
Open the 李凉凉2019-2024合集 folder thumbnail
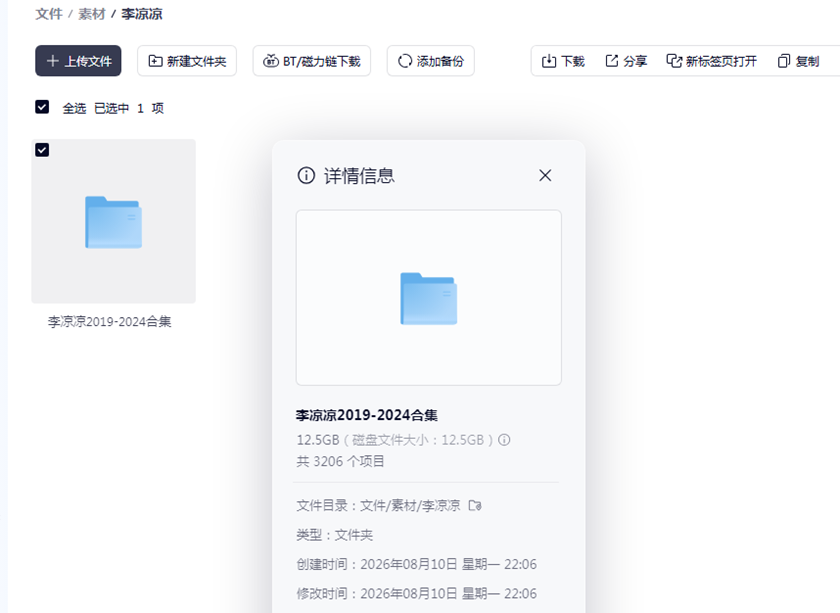pos(114,221)
